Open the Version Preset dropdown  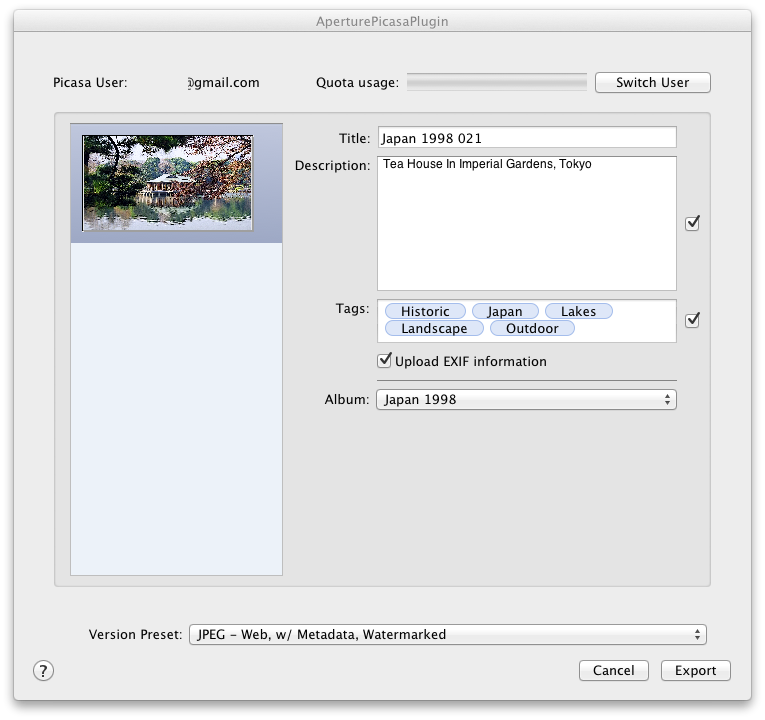448,634
